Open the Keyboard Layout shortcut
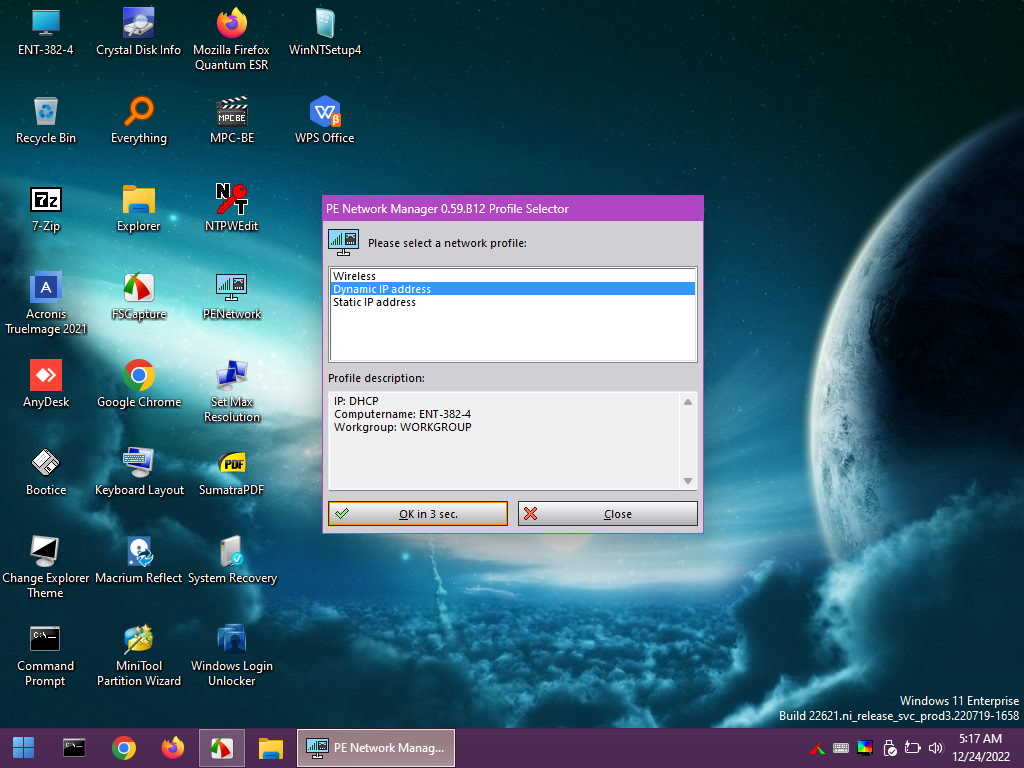 (x=138, y=472)
